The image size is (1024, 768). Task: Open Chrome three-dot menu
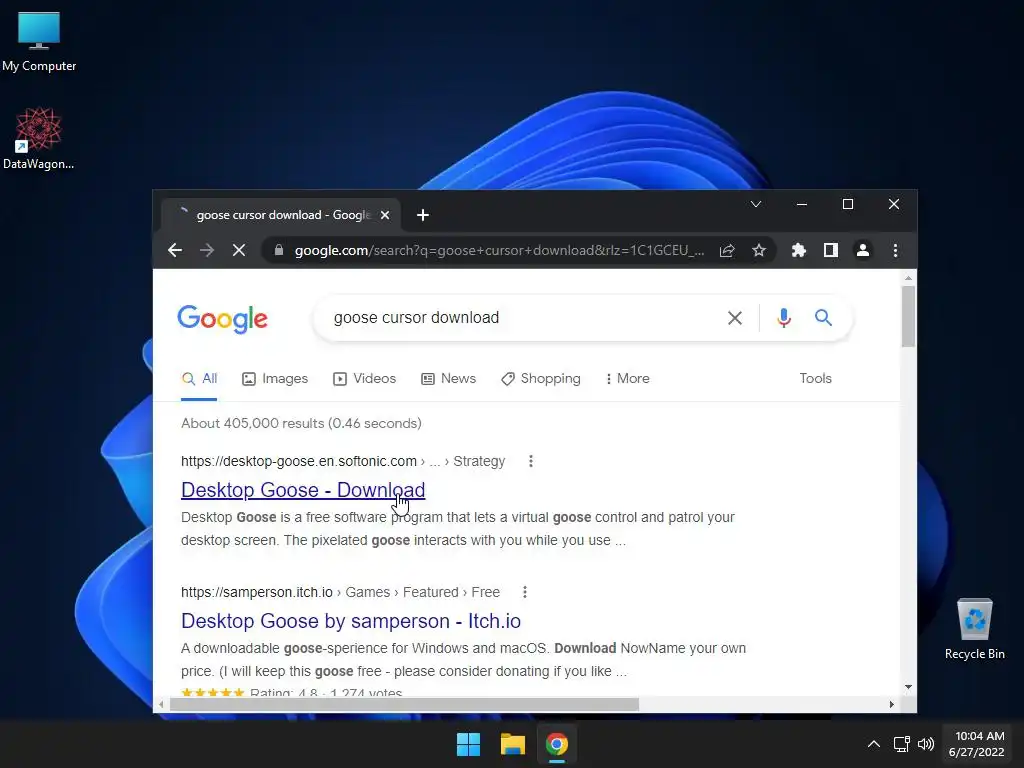click(x=895, y=250)
